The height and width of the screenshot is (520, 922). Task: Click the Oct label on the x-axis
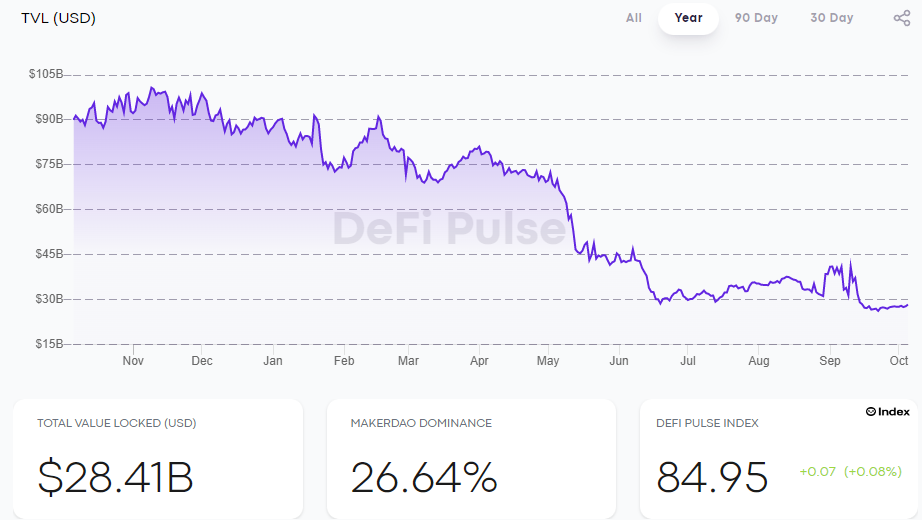click(x=899, y=360)
